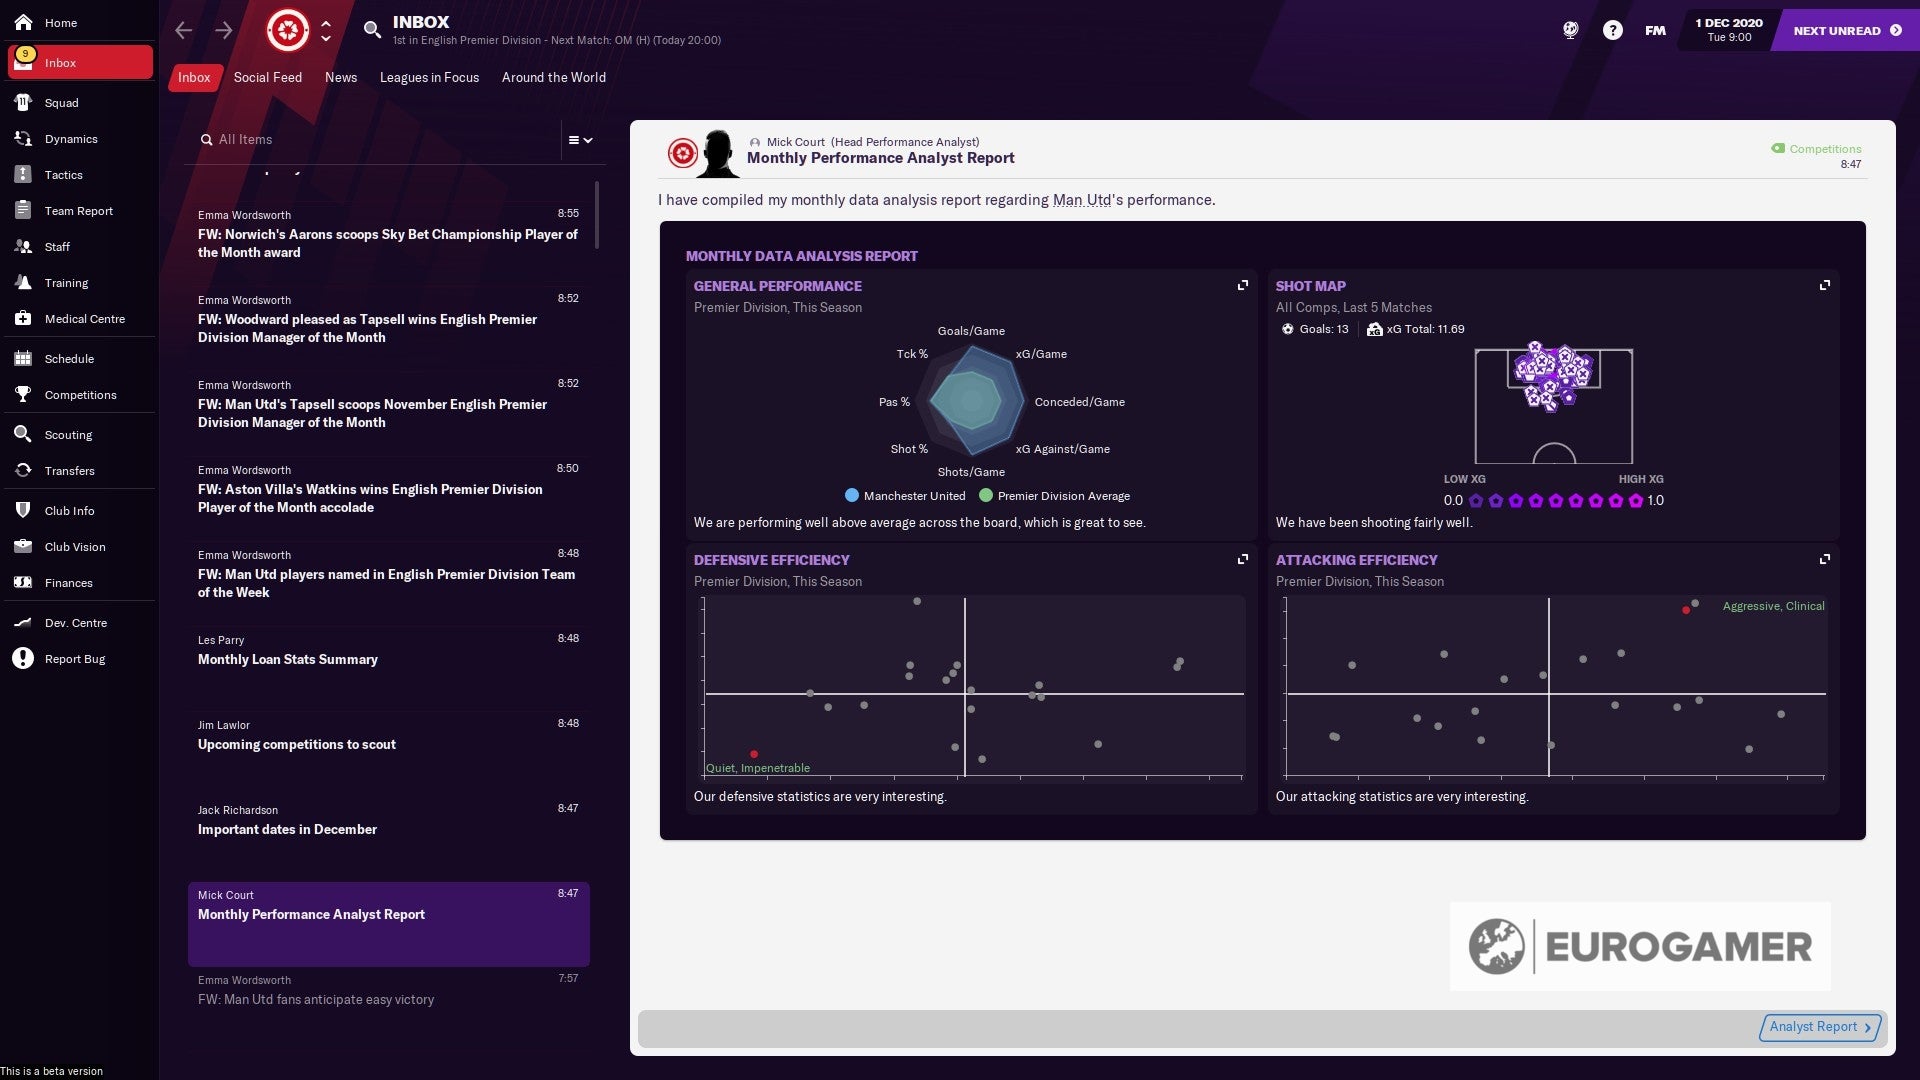Open search with the magnifier icon
This screenshot has height=1080, width=1920.
372,30
